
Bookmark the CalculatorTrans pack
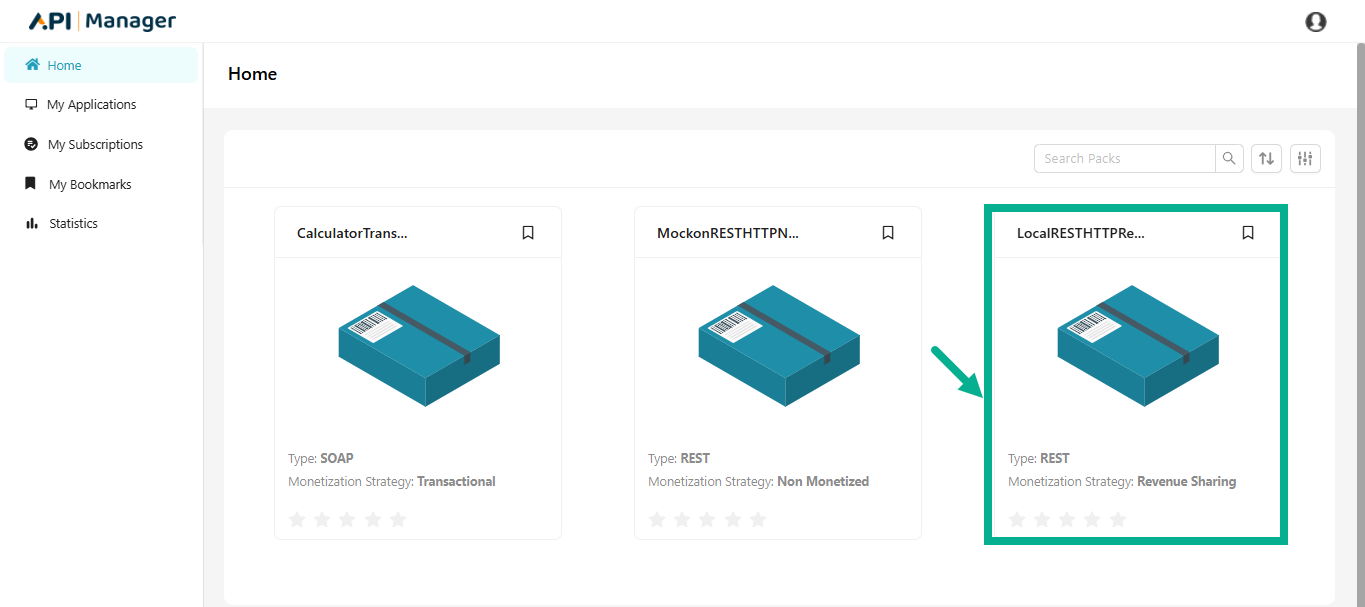click(x=527, y=232)
